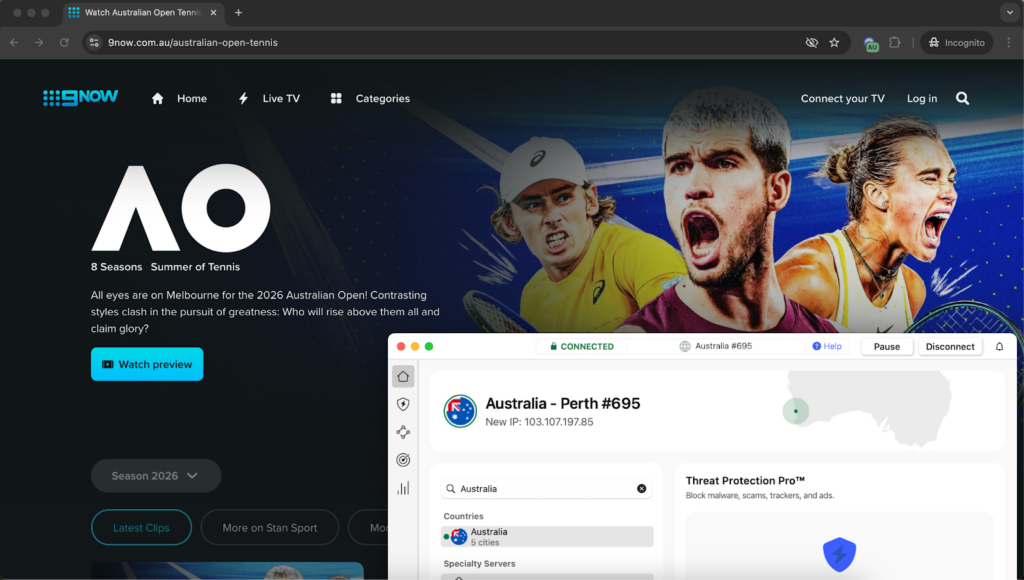Click the Threat Protection Pro heading
1024x580 pixels.
point(745,481)
